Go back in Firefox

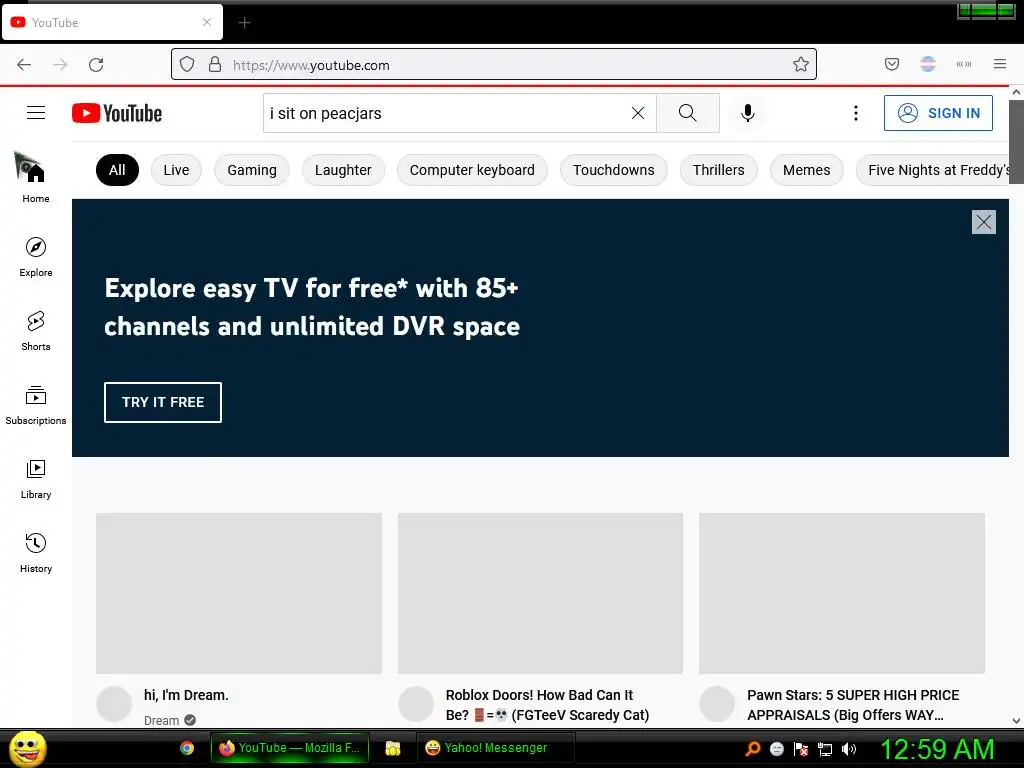click(24, 64)
